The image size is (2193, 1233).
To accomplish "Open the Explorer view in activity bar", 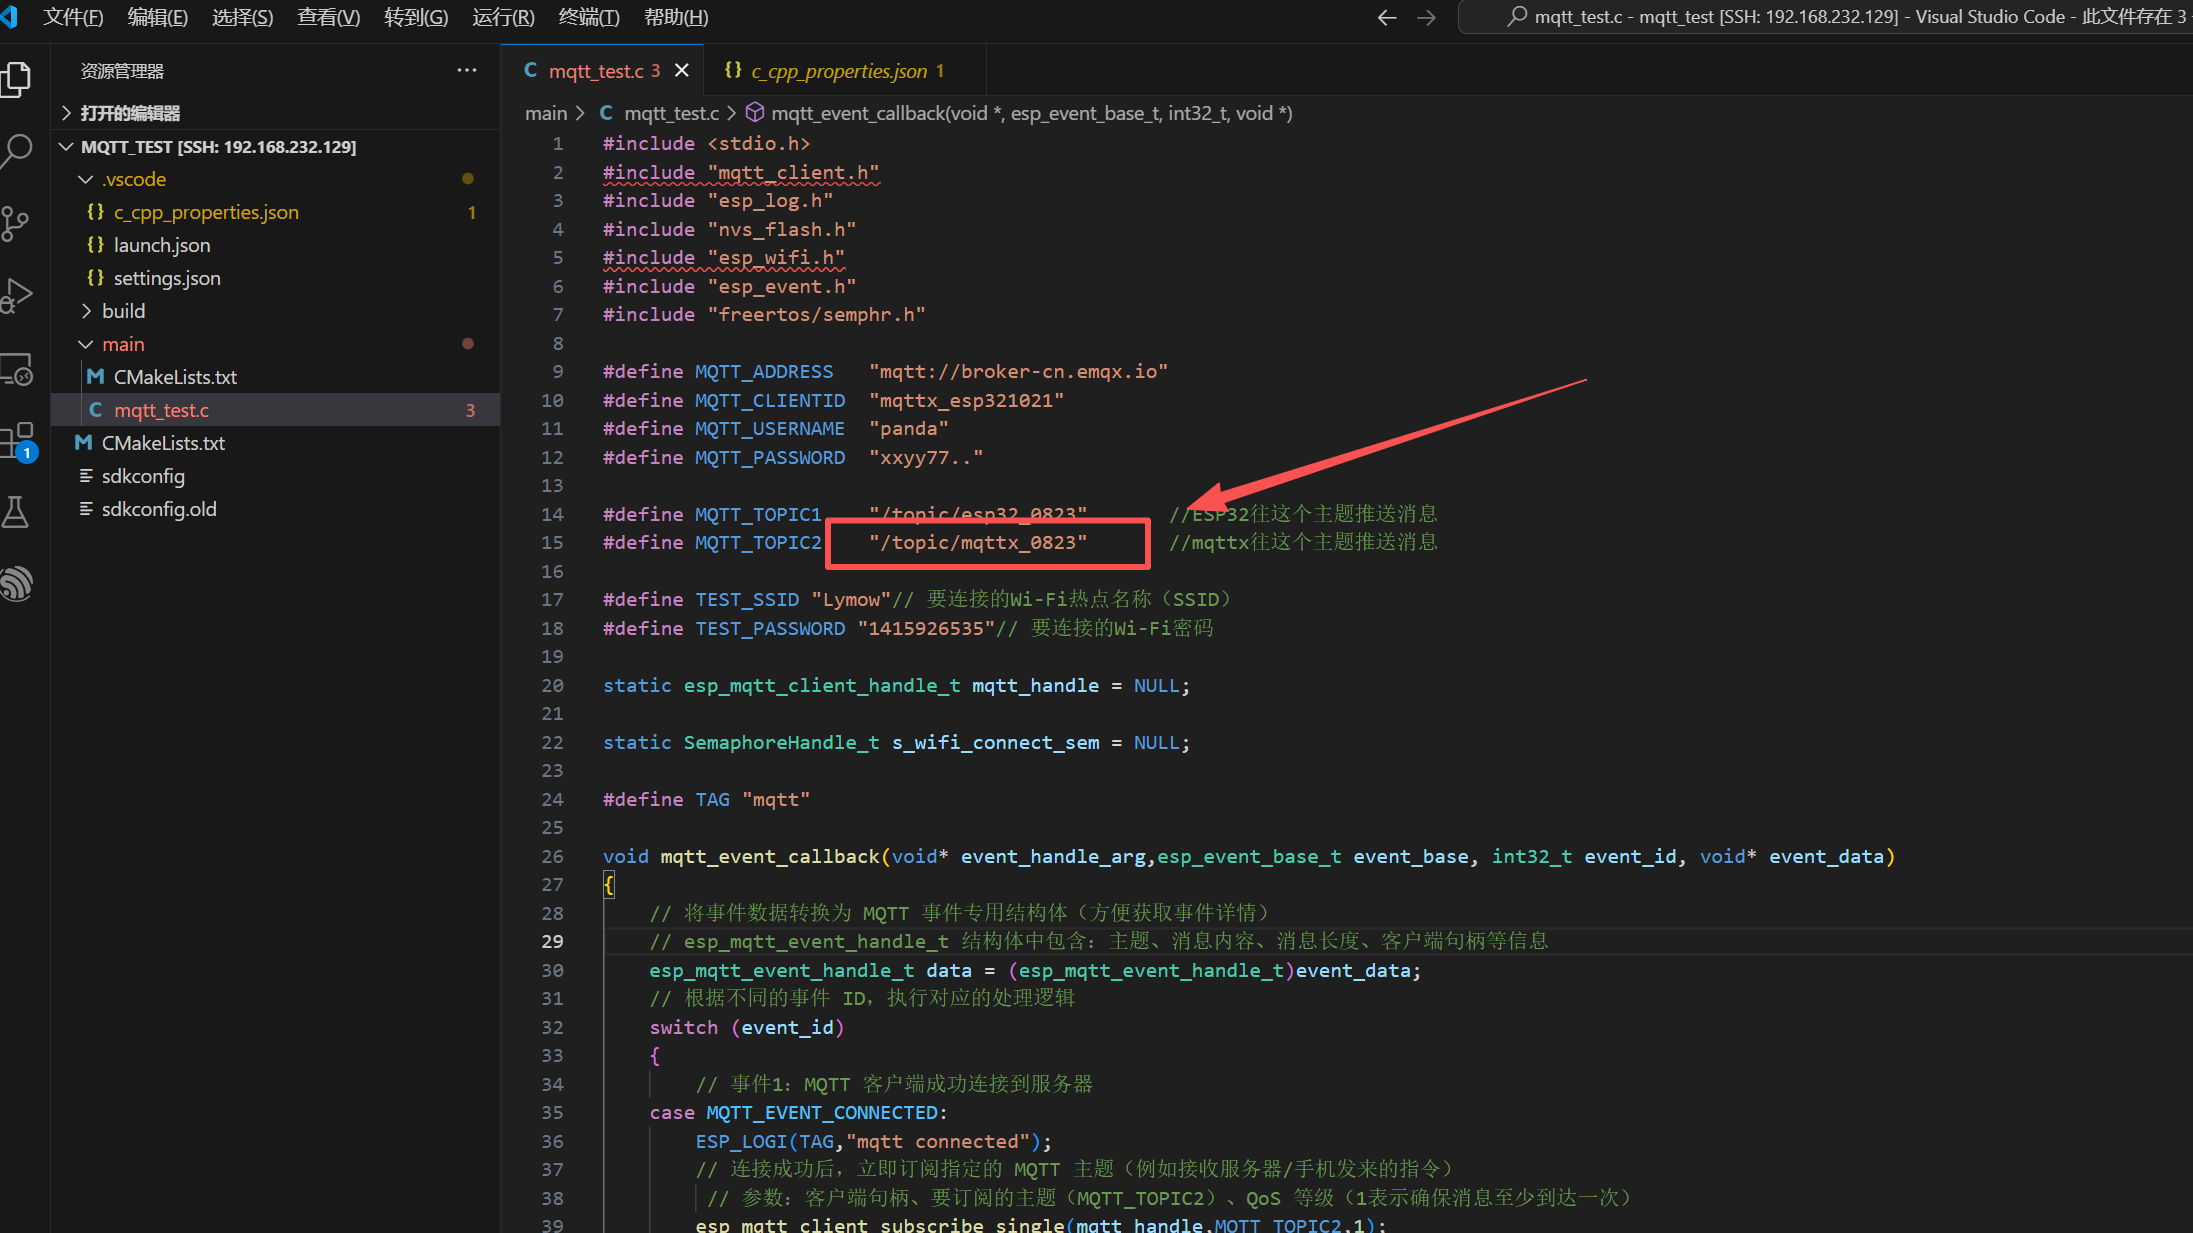I will tap(16, 79).
